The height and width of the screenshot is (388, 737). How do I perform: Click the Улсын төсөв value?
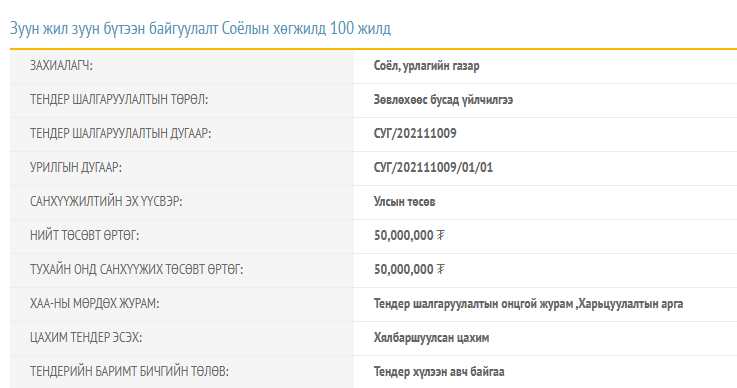tap(404, 202)
